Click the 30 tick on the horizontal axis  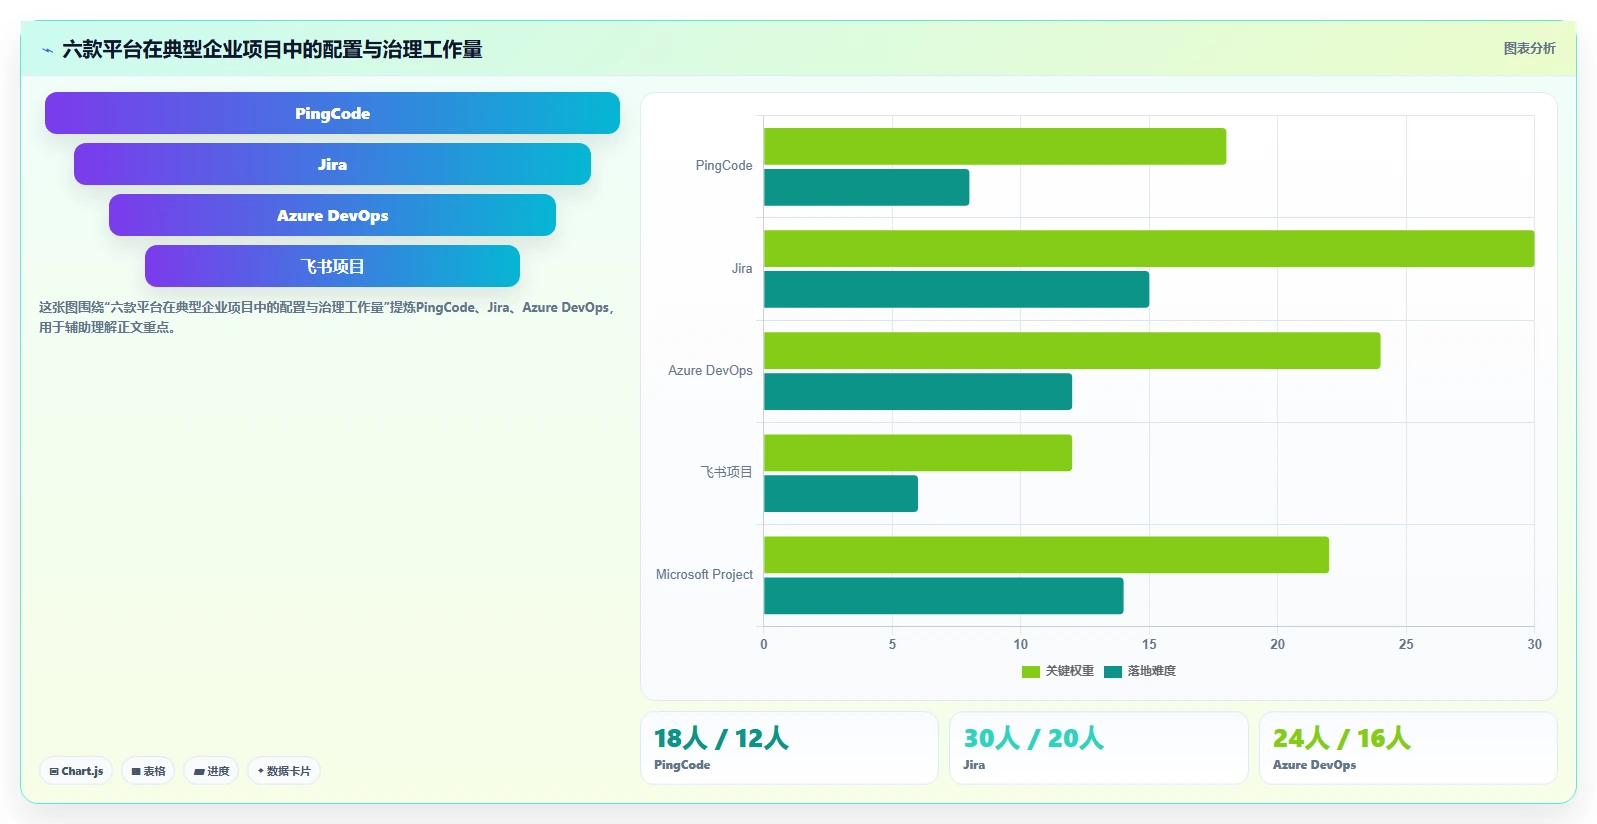tap(1534, 644)
